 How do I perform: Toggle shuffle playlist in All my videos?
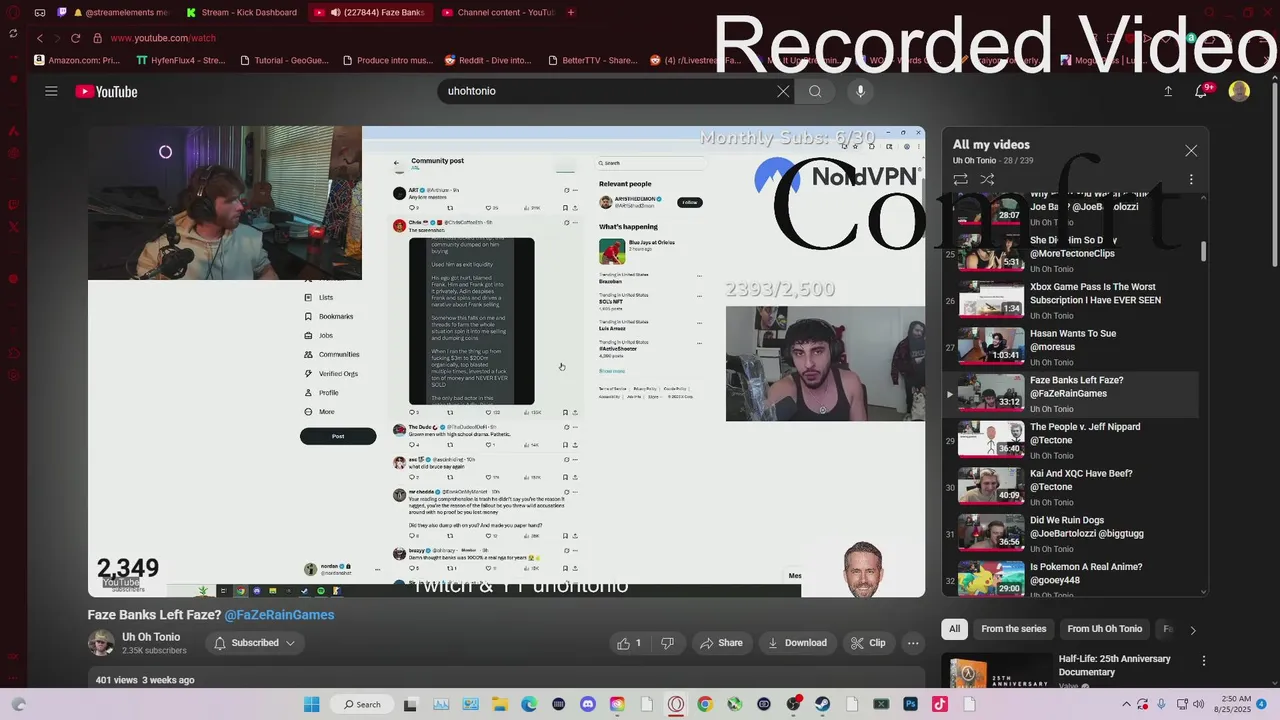tap(987, 179)
